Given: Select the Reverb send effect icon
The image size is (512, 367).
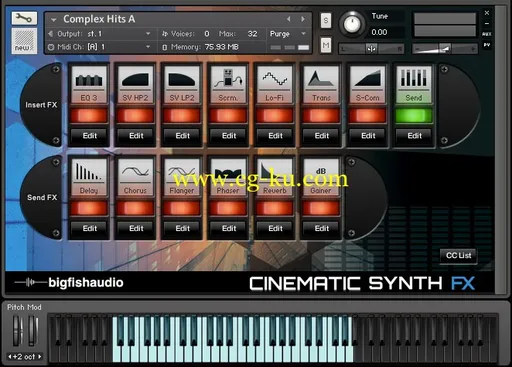Looking at the screenshot, I should [x=274, y=172].
